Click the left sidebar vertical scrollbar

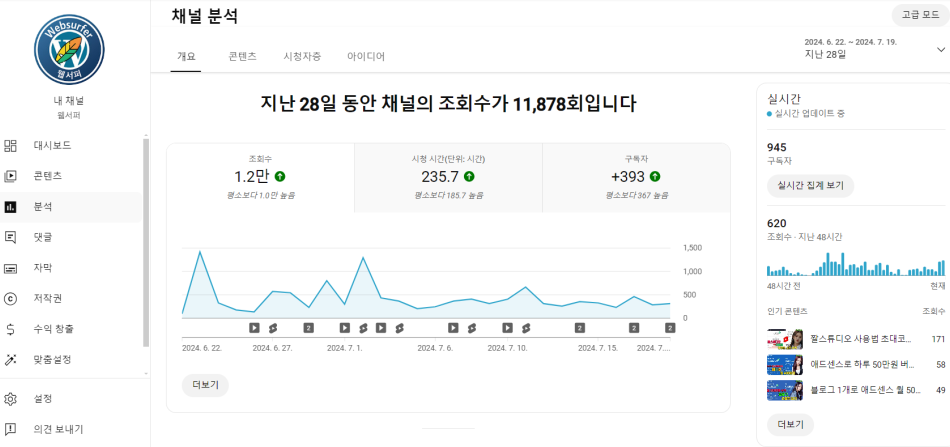(x=146, y=240)
